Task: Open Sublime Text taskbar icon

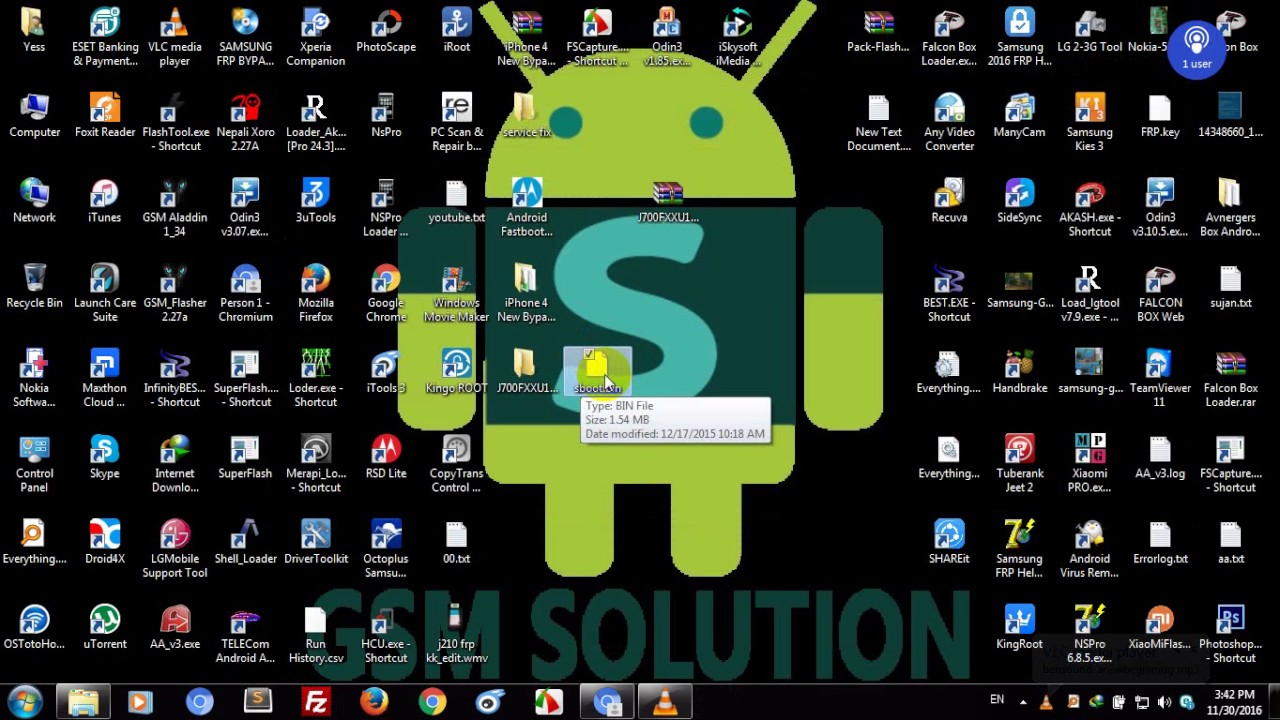Action: (258, 702)
